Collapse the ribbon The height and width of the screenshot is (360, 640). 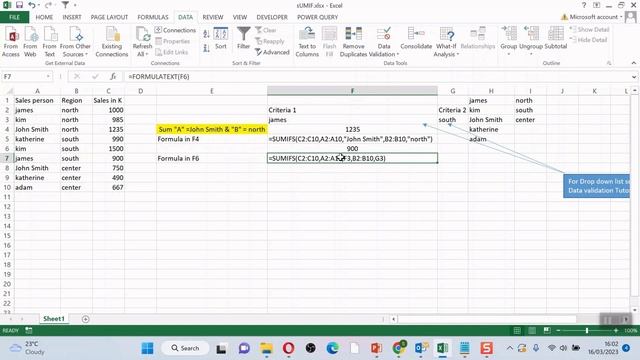633,63
